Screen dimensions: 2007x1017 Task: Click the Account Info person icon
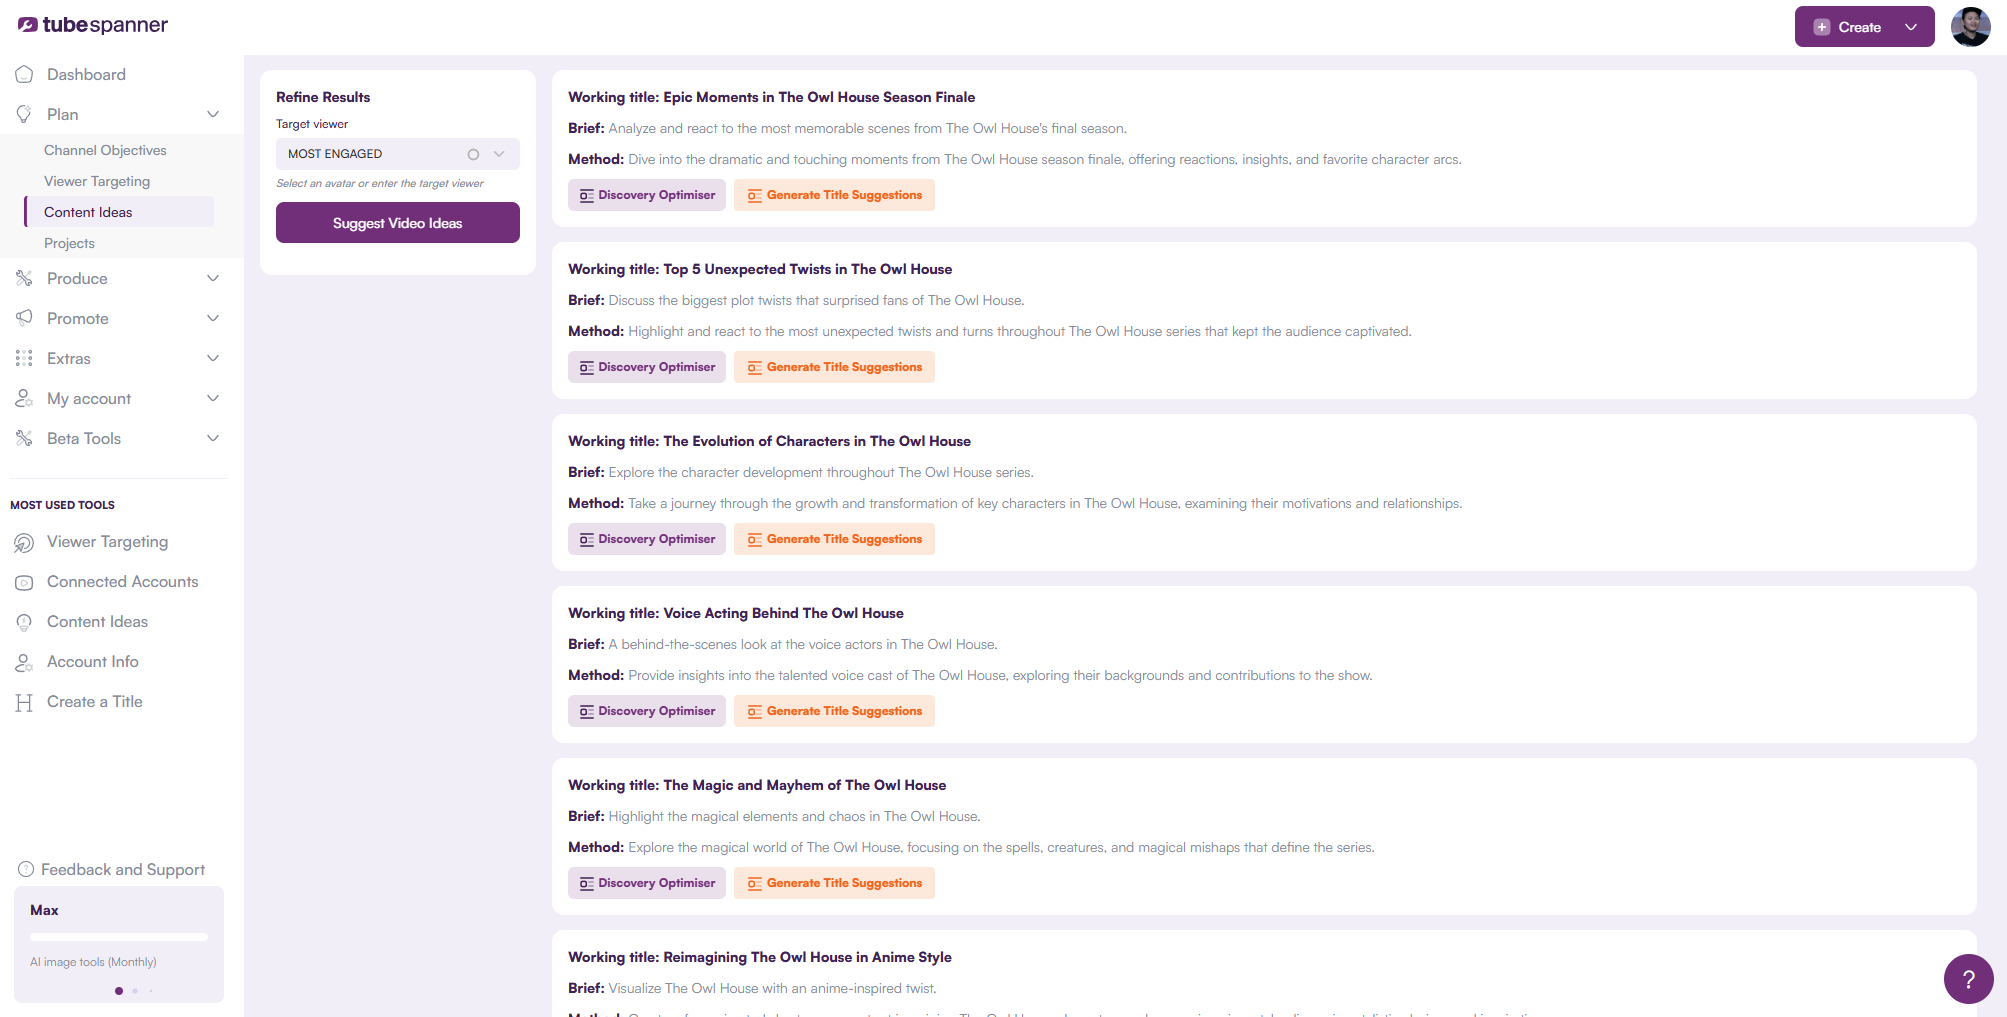click(x=24, y=662)
